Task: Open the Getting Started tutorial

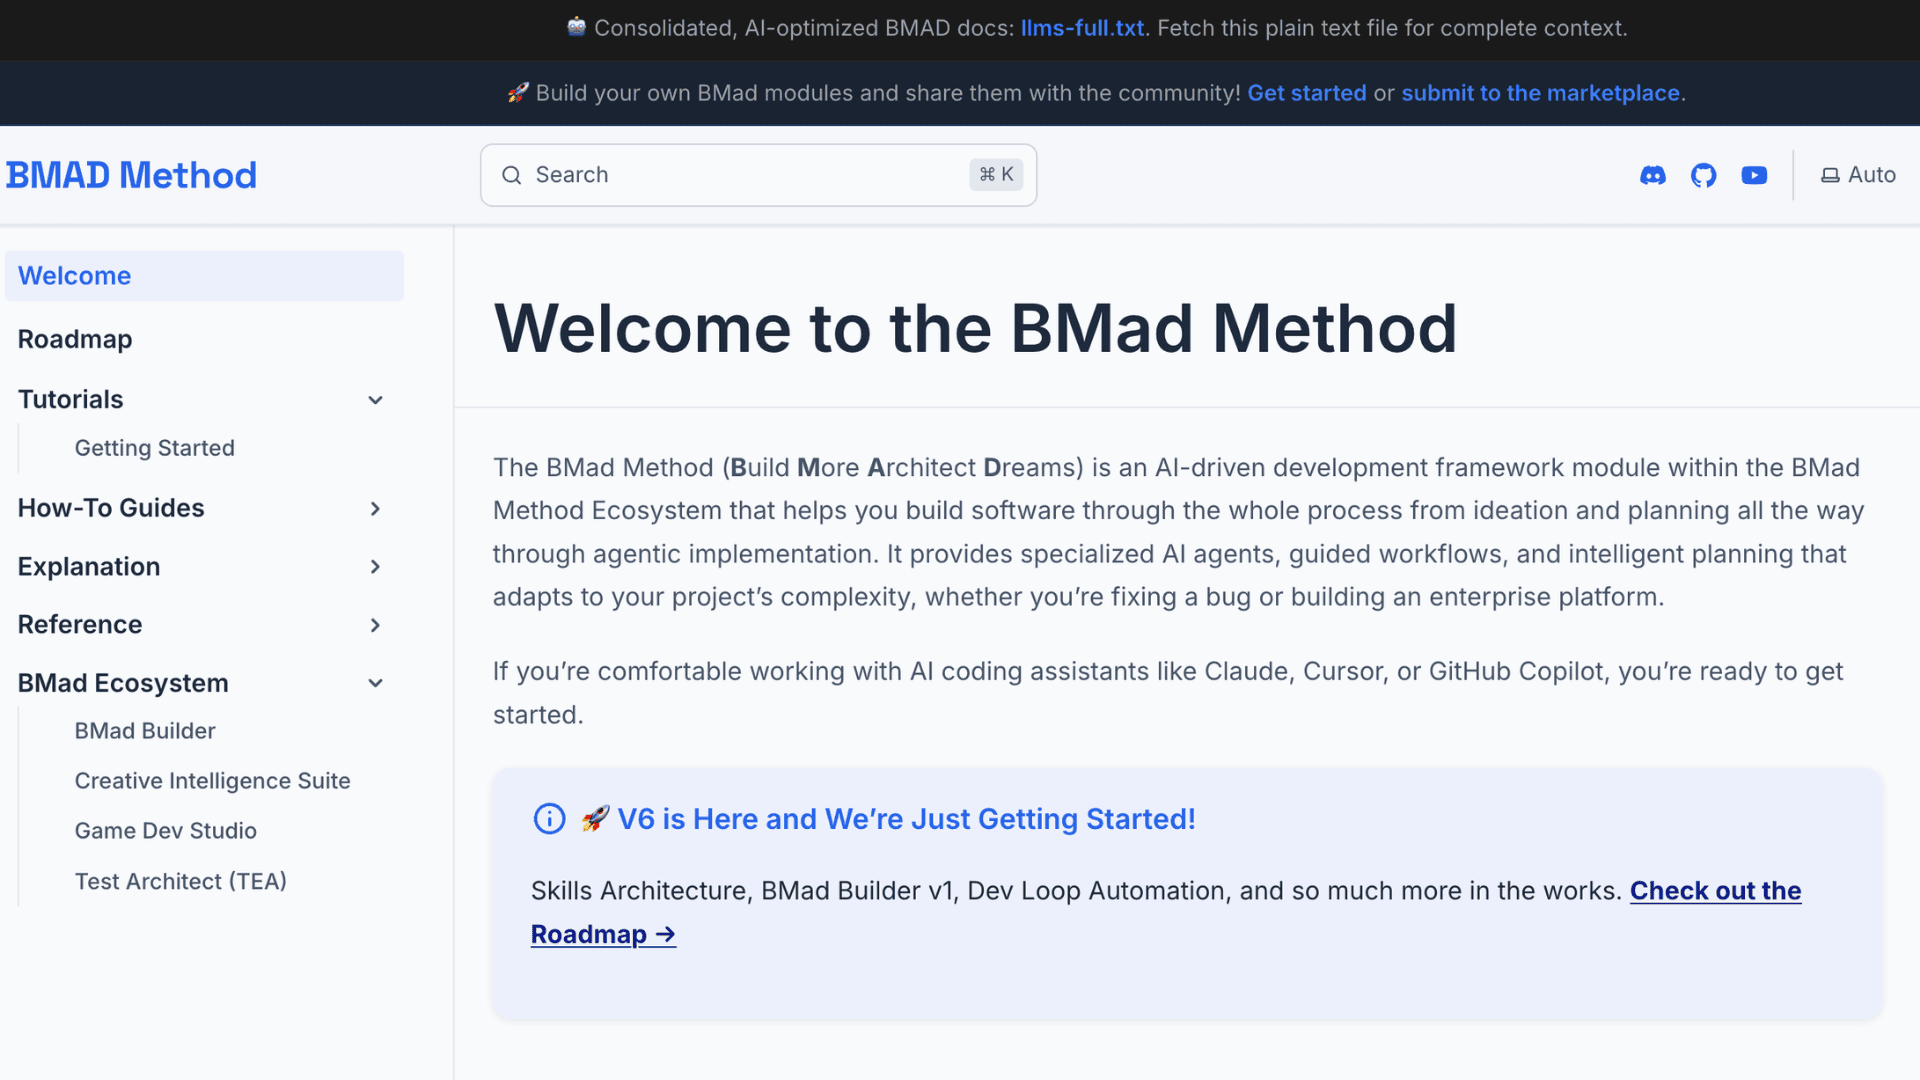Action: (155, 448)
